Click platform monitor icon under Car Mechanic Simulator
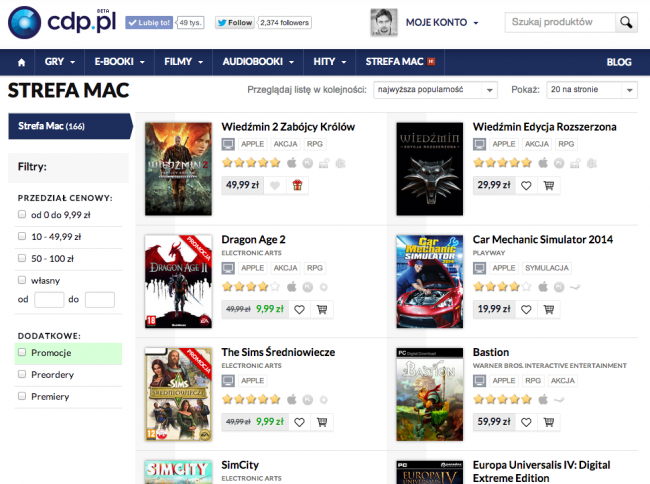Viewport: 650px width, 484px height. [480, 268]
